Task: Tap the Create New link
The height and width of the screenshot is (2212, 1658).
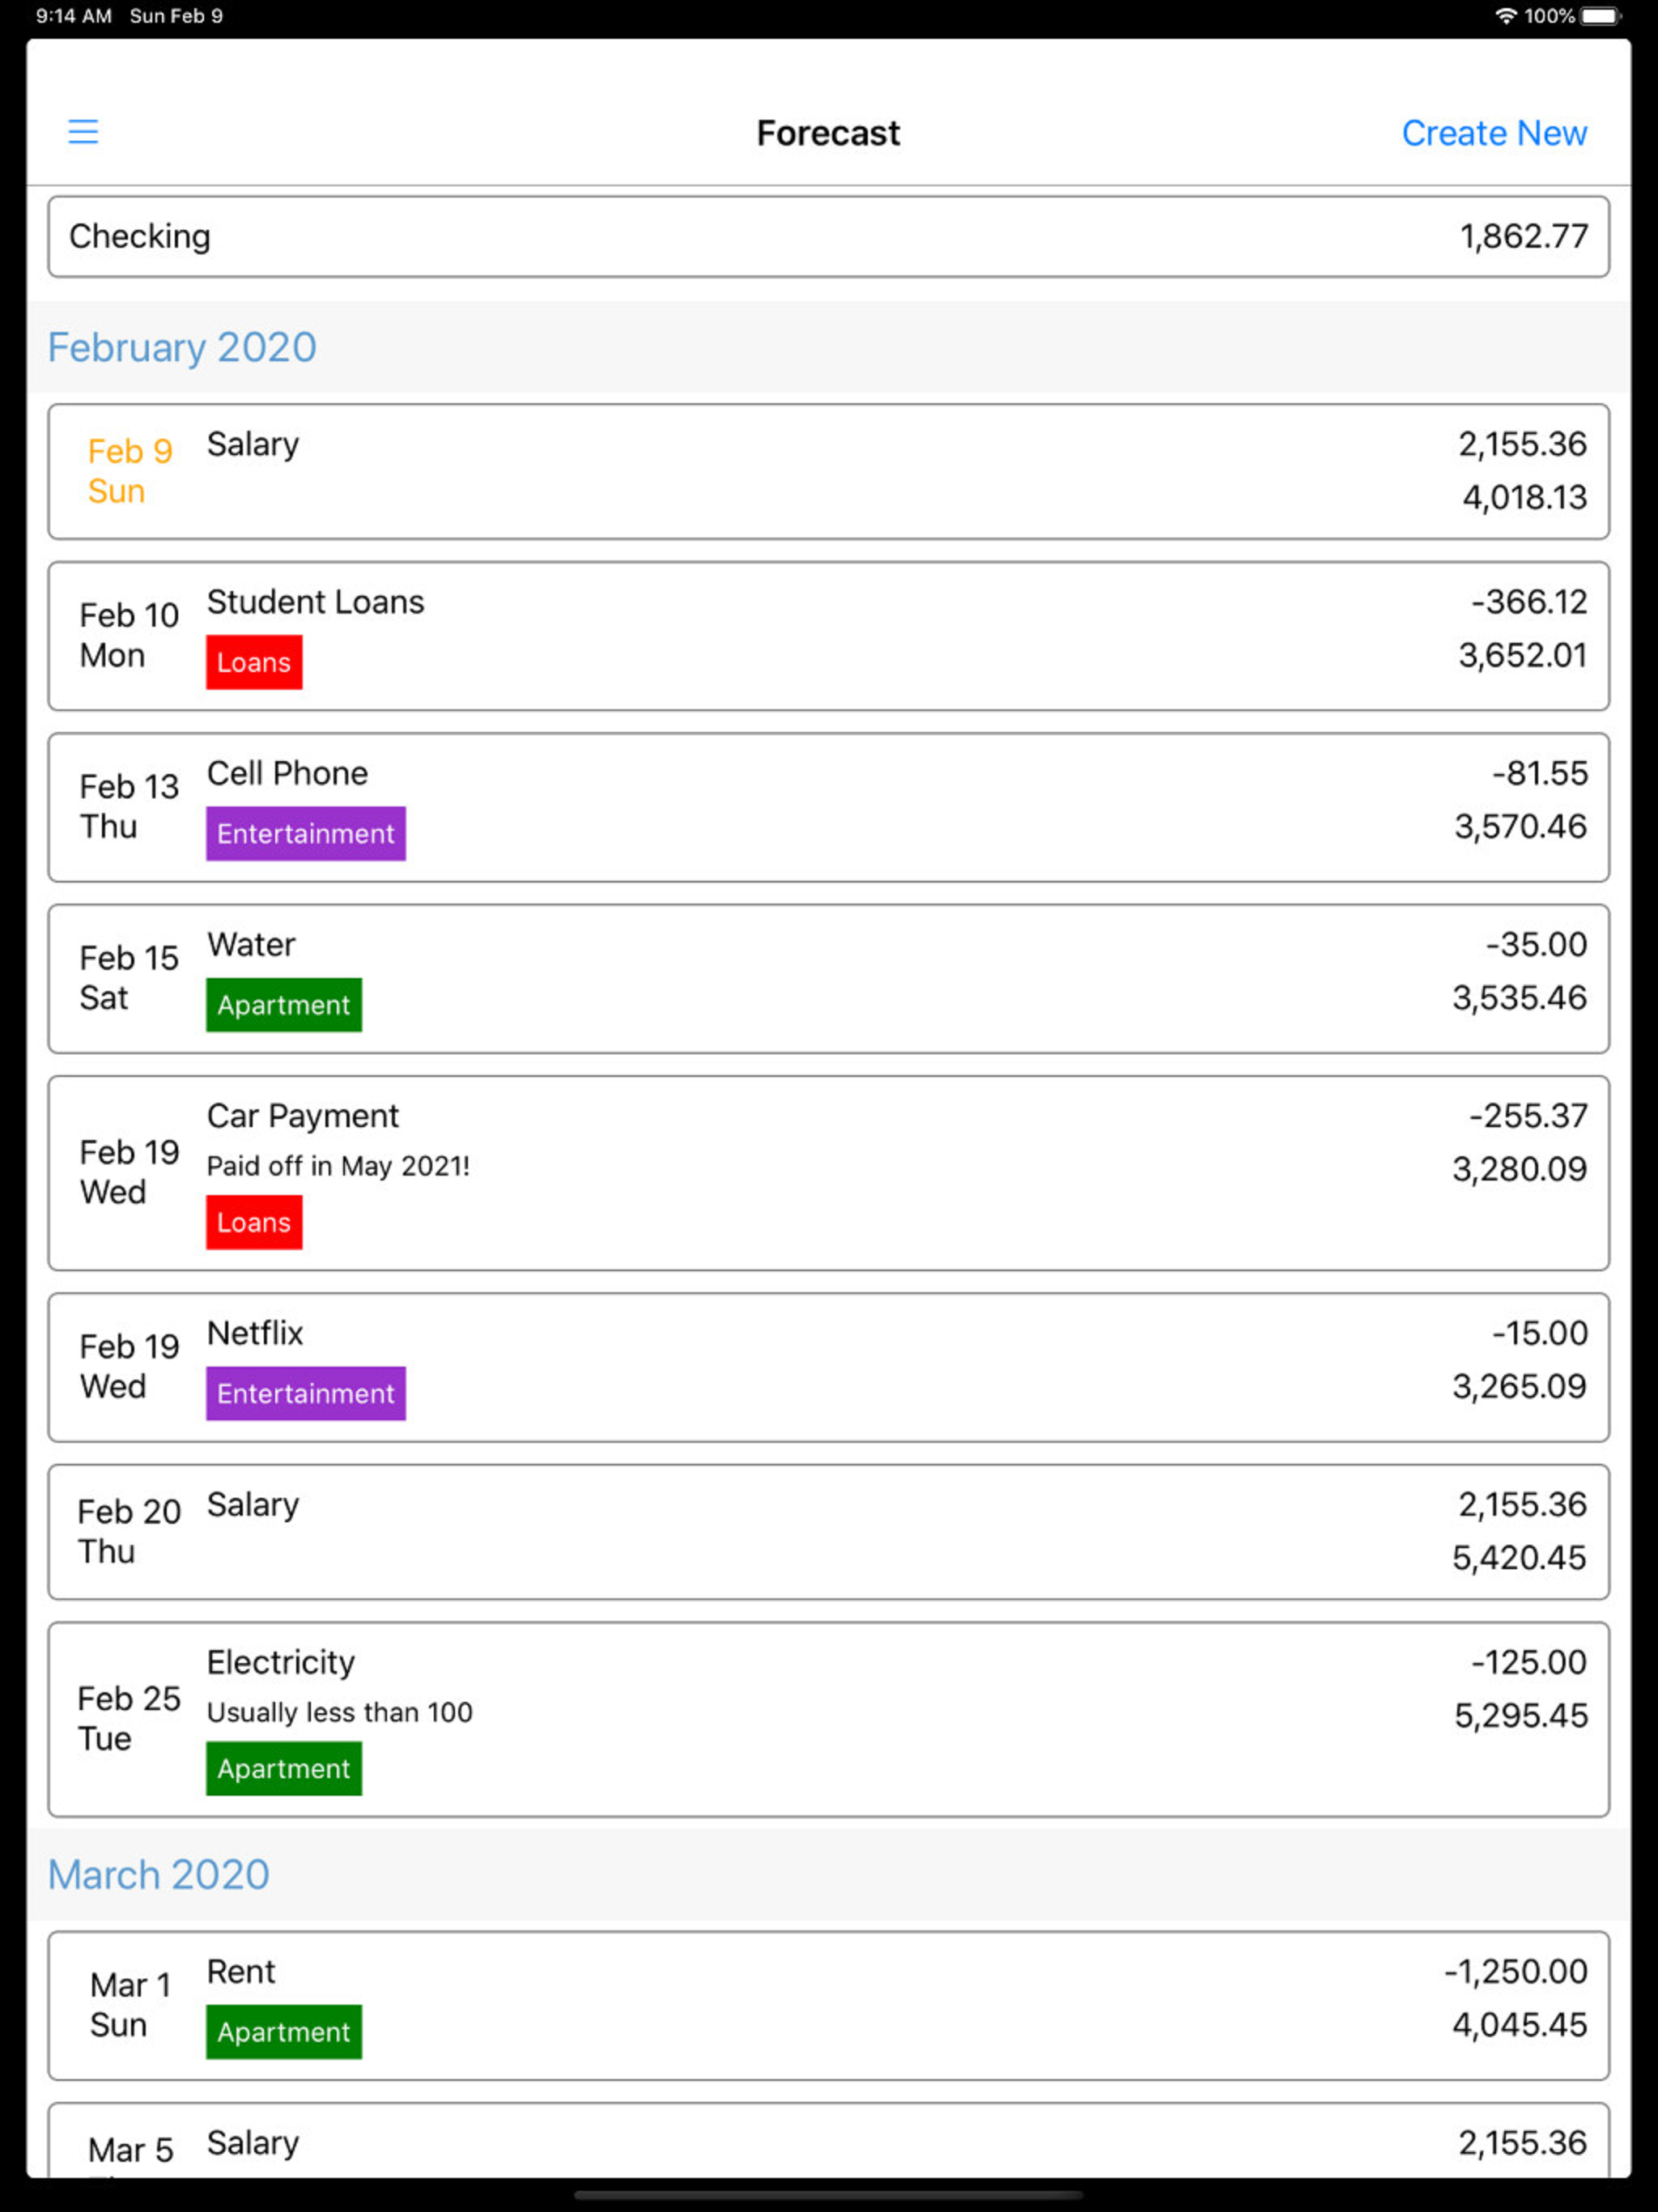Action: point(1493,133)
